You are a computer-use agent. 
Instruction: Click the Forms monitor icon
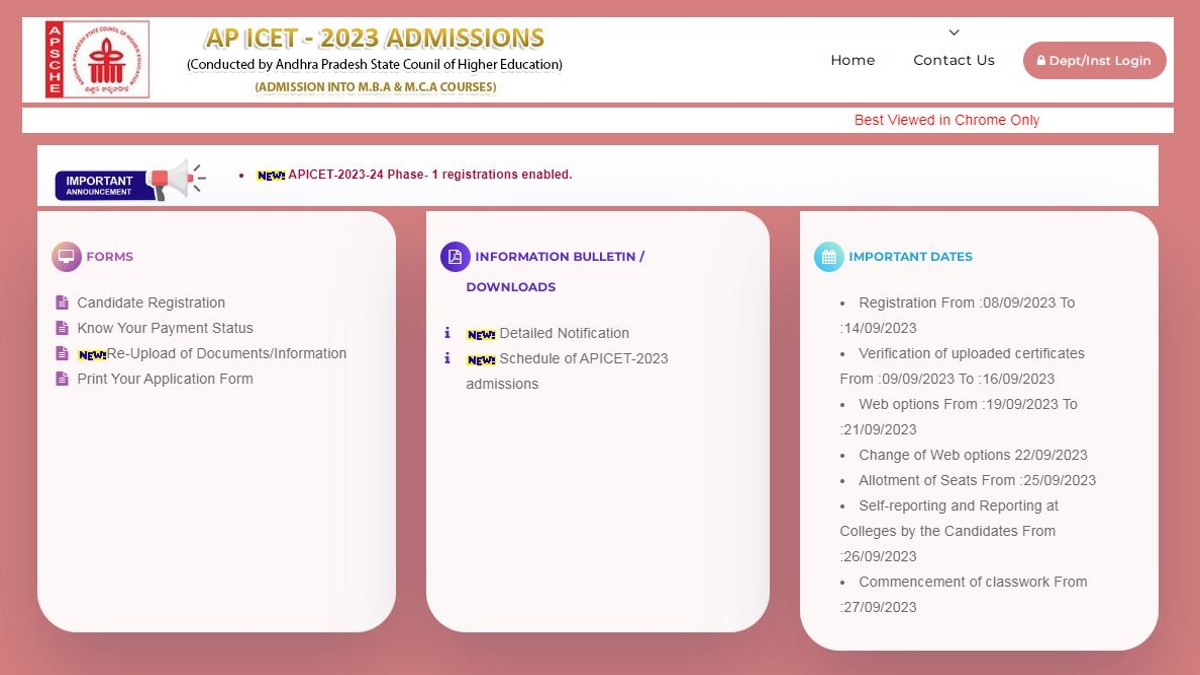tap(66, 257)
